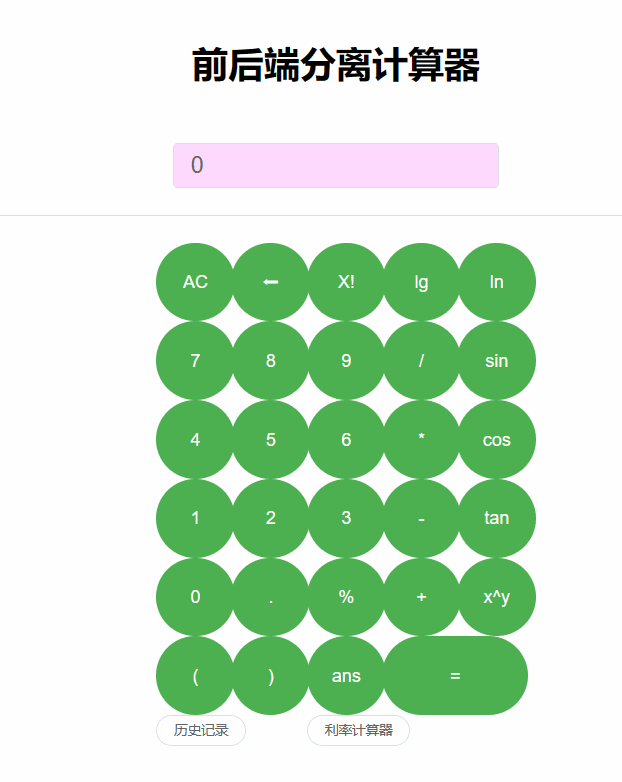The image size is (622, 782).
Task: Select the sin function button
Action: pos(496,361)
